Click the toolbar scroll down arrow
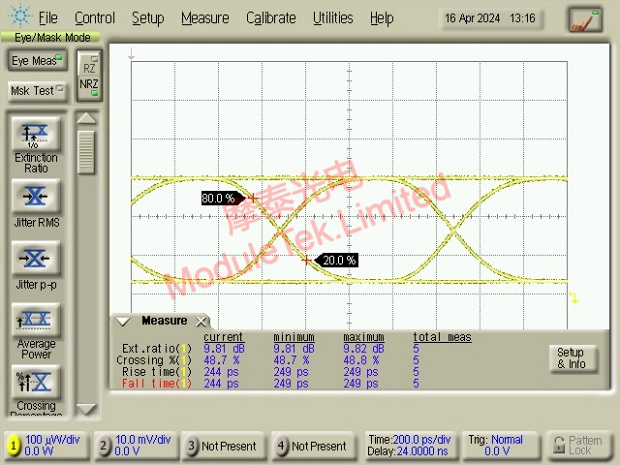The height and width of the screenshot is (465, 620). (x=86, y=409)
